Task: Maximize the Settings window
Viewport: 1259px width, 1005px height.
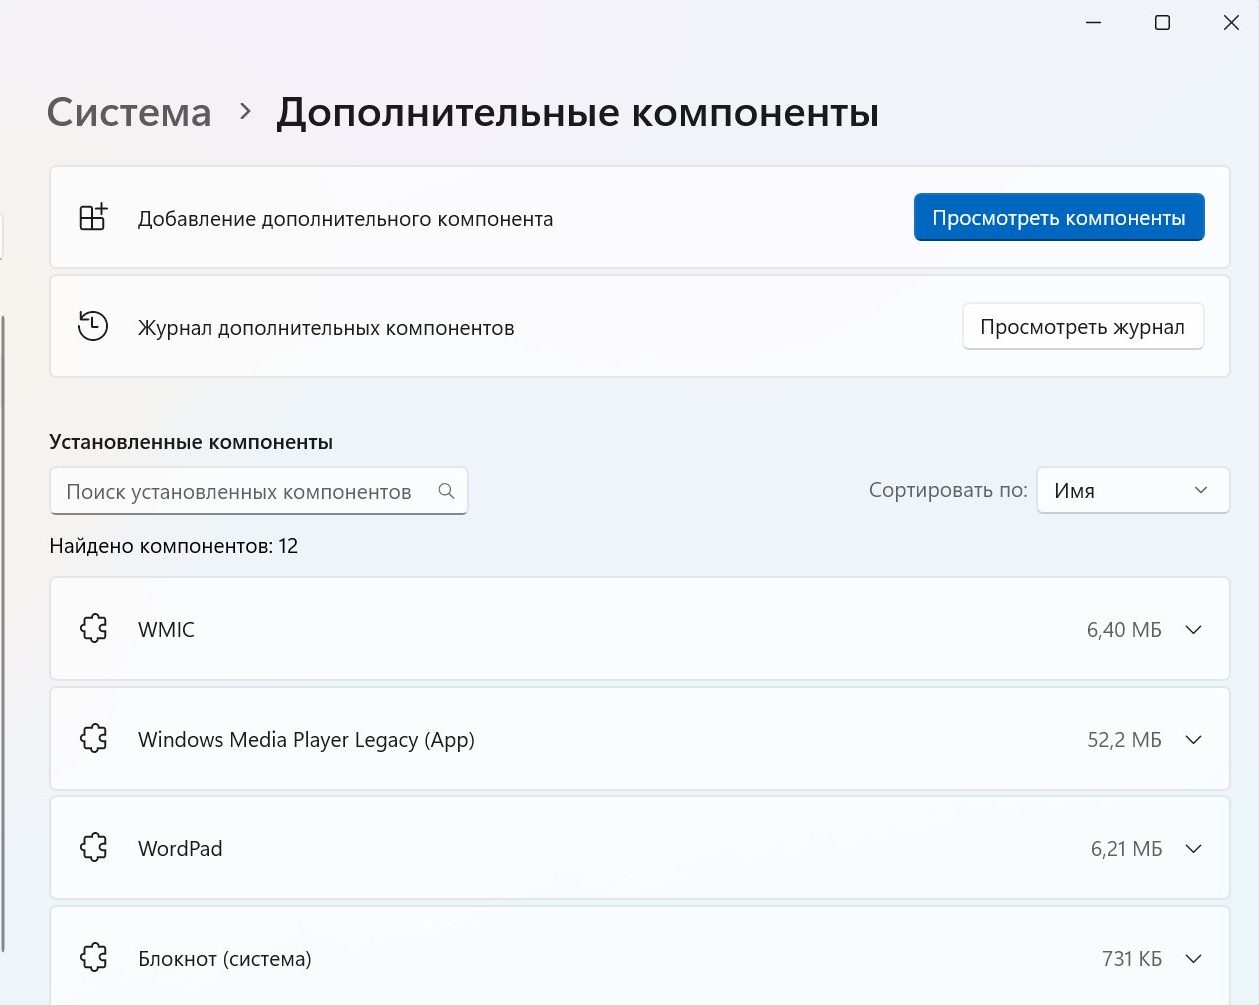Action: point(1162,23)
